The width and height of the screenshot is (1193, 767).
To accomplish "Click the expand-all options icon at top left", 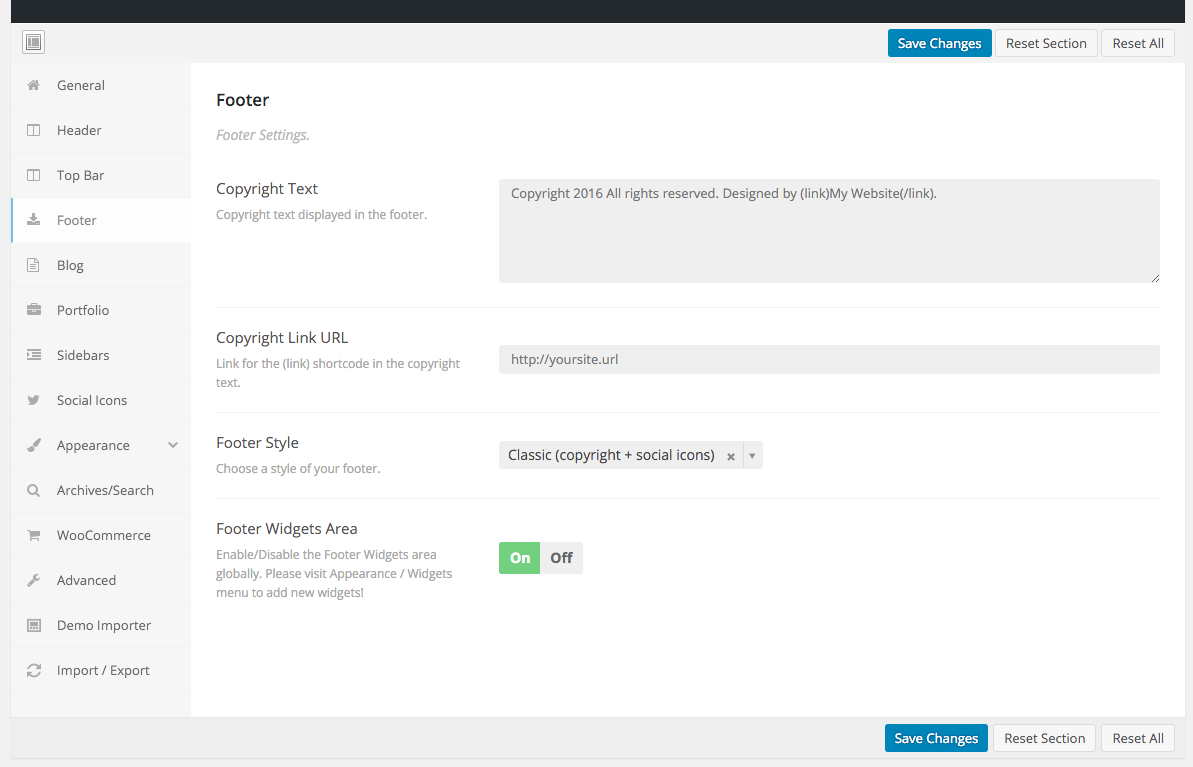I will [33, 42].
